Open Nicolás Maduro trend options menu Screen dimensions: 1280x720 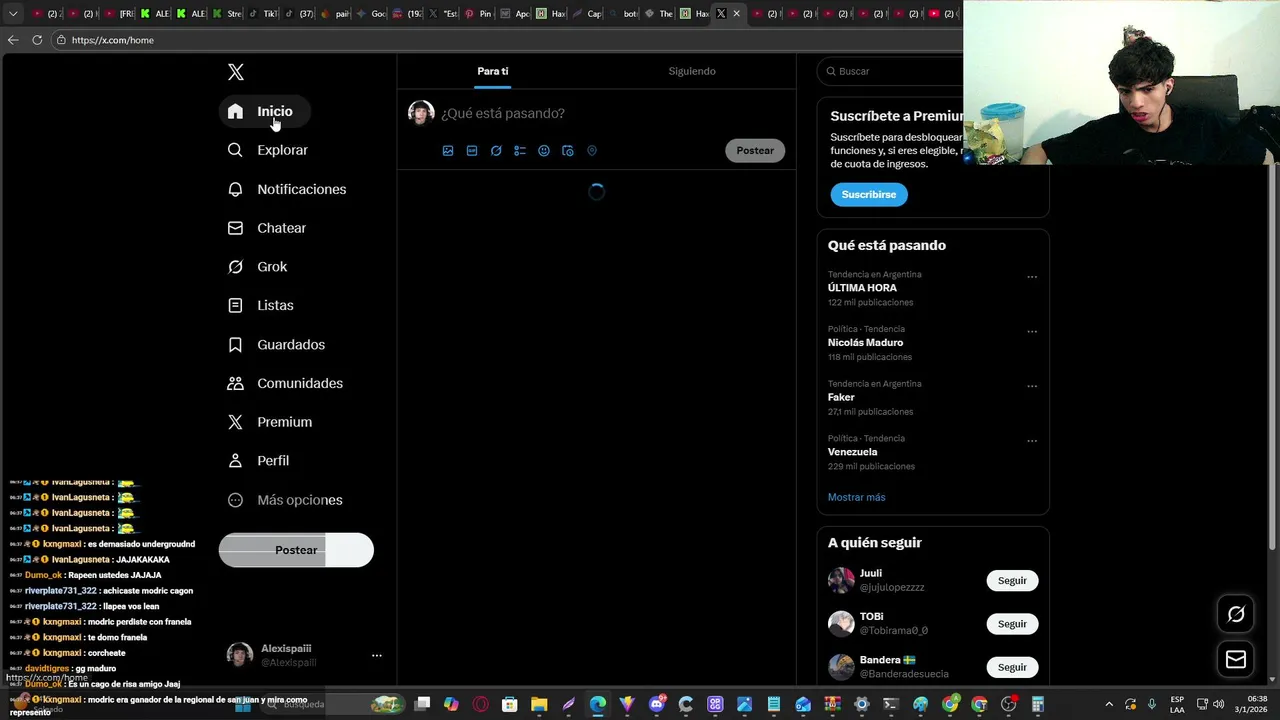[1032, 332]
